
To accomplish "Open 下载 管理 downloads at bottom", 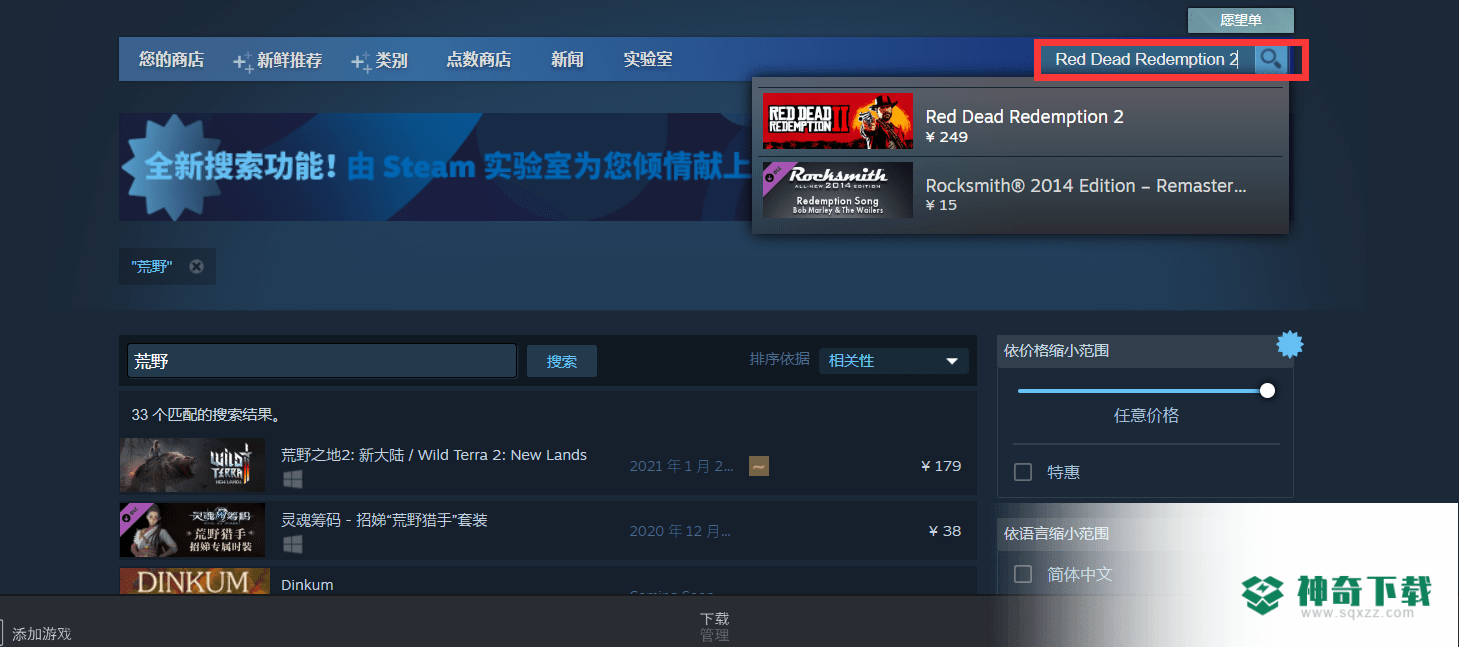I will point(714,627).
